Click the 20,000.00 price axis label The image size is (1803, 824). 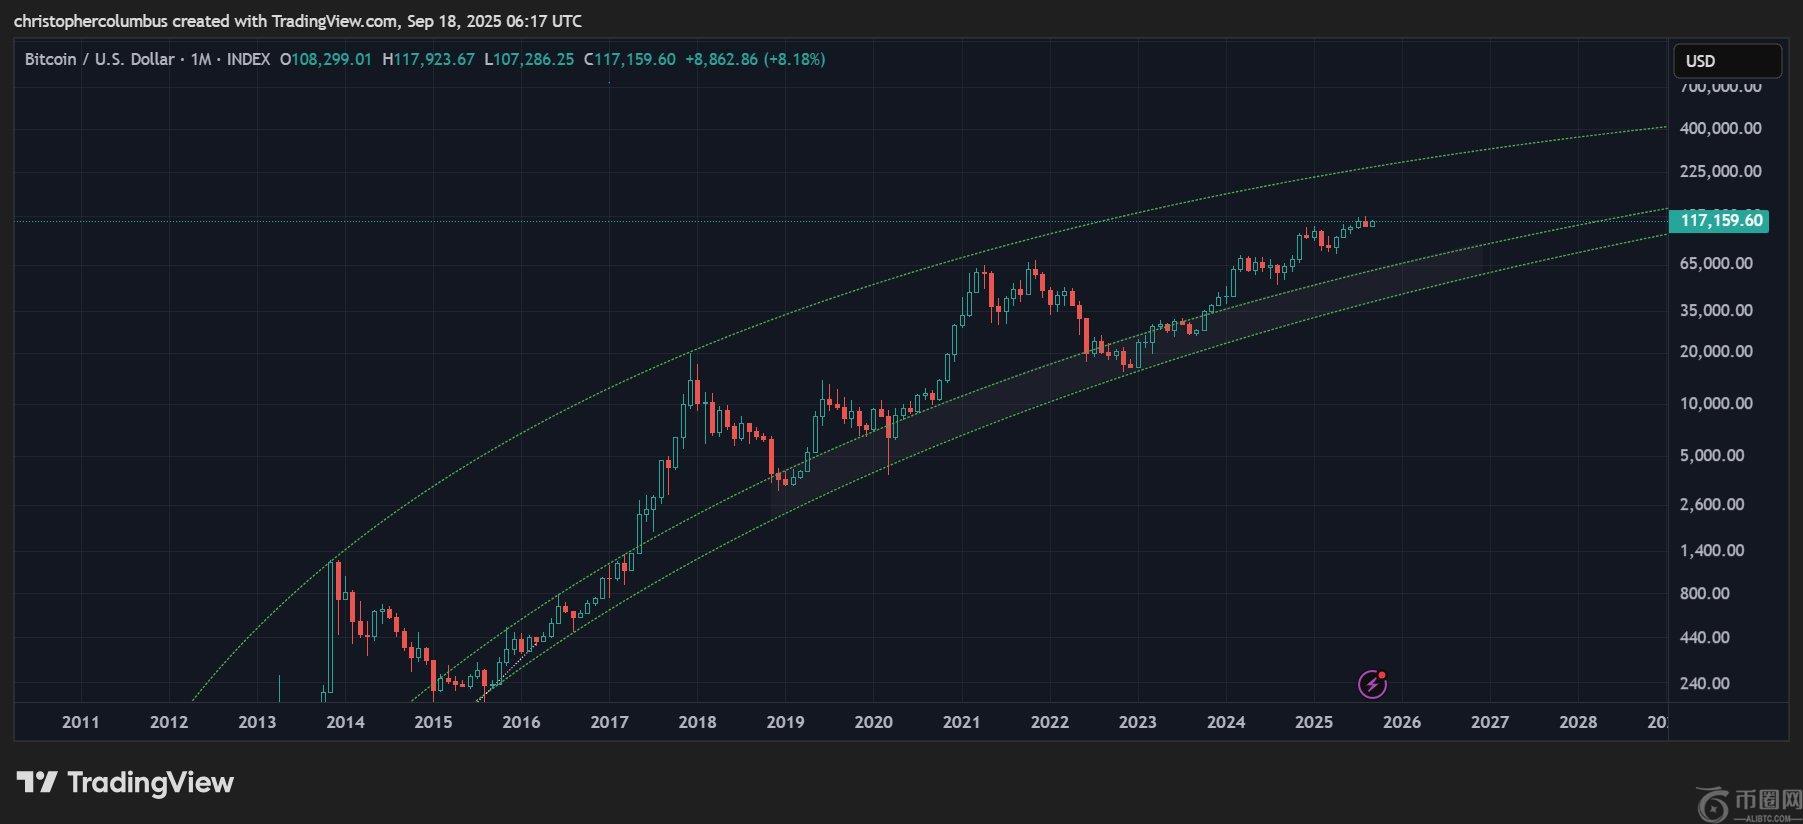1716,351
